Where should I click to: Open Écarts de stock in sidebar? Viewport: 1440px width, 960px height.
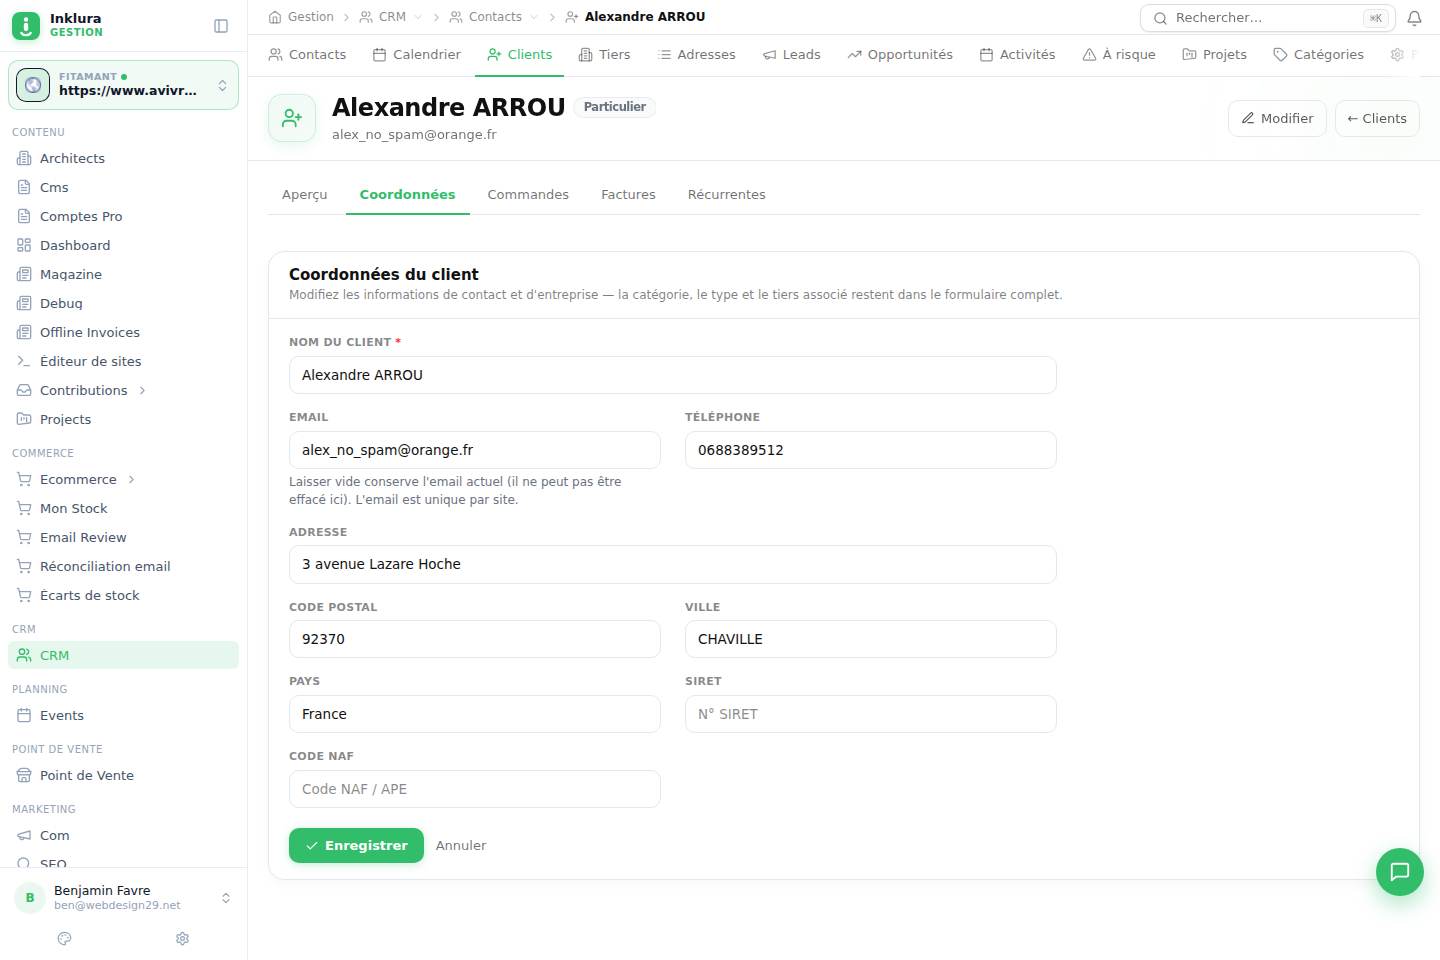pos(123,595)
